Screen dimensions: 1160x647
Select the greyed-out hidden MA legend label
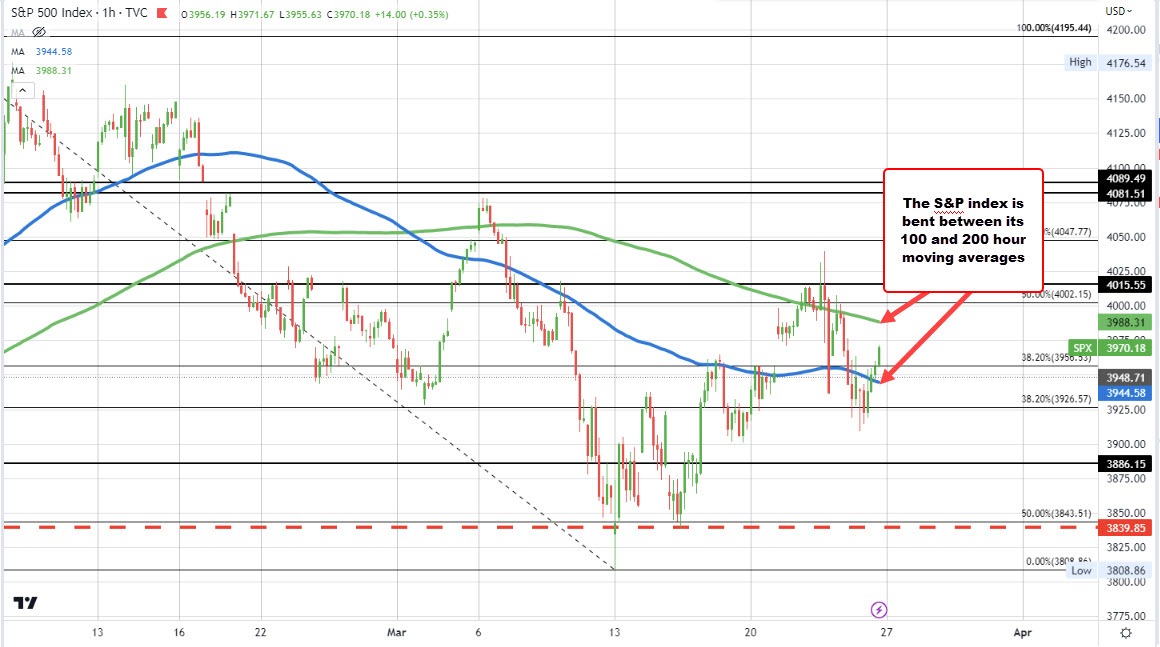pos(18,33)
